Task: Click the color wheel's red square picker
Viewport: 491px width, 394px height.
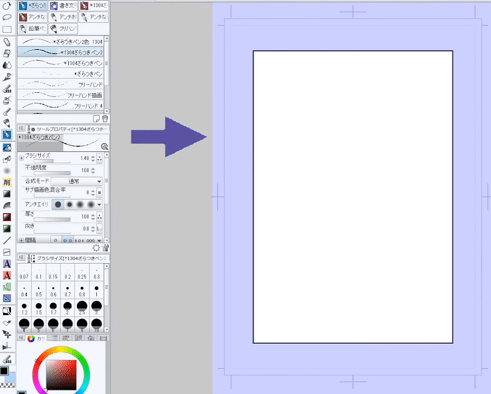Action: 61,375
